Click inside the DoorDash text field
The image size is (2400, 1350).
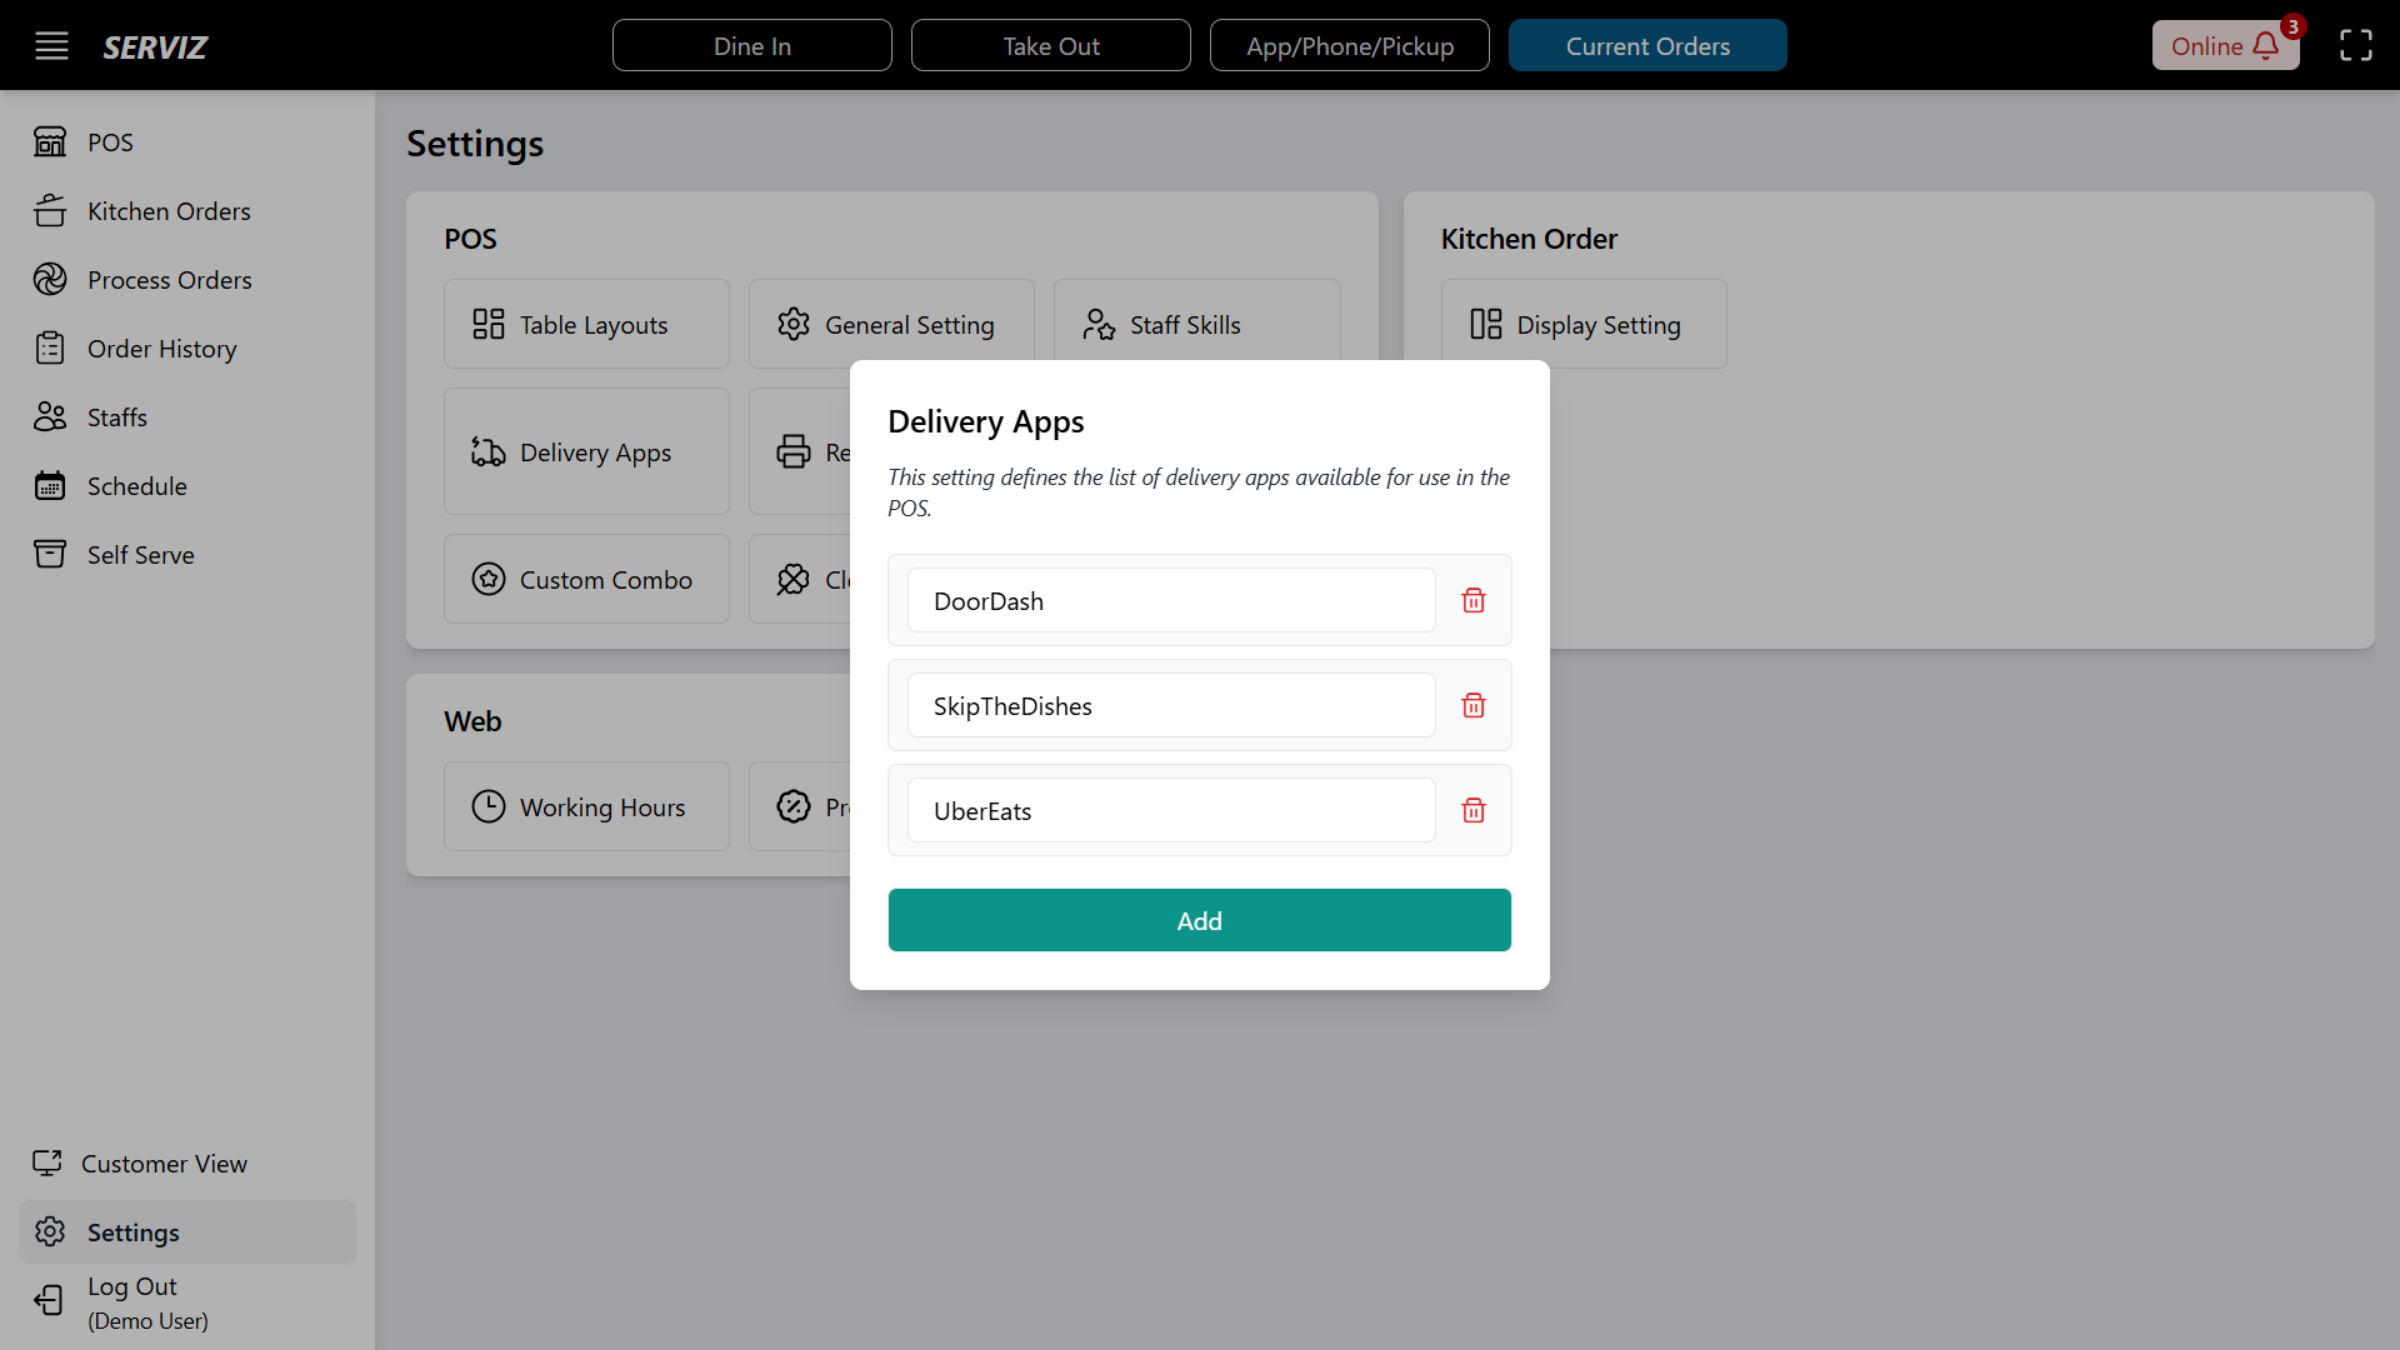1169,600
